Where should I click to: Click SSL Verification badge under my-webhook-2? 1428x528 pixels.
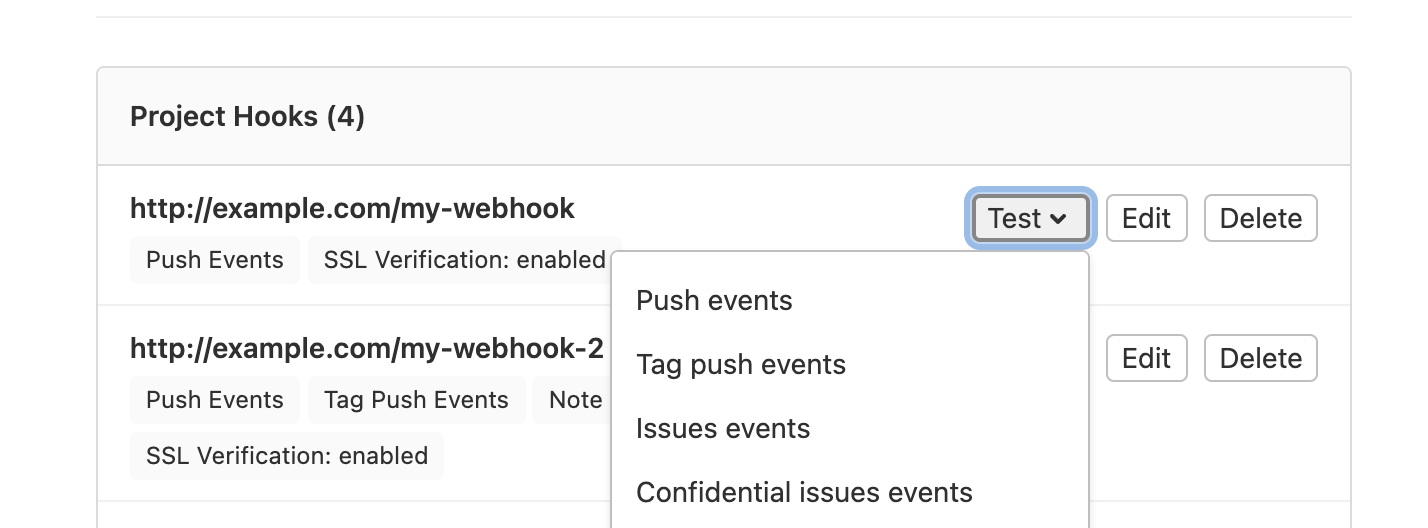coord(287,456)
